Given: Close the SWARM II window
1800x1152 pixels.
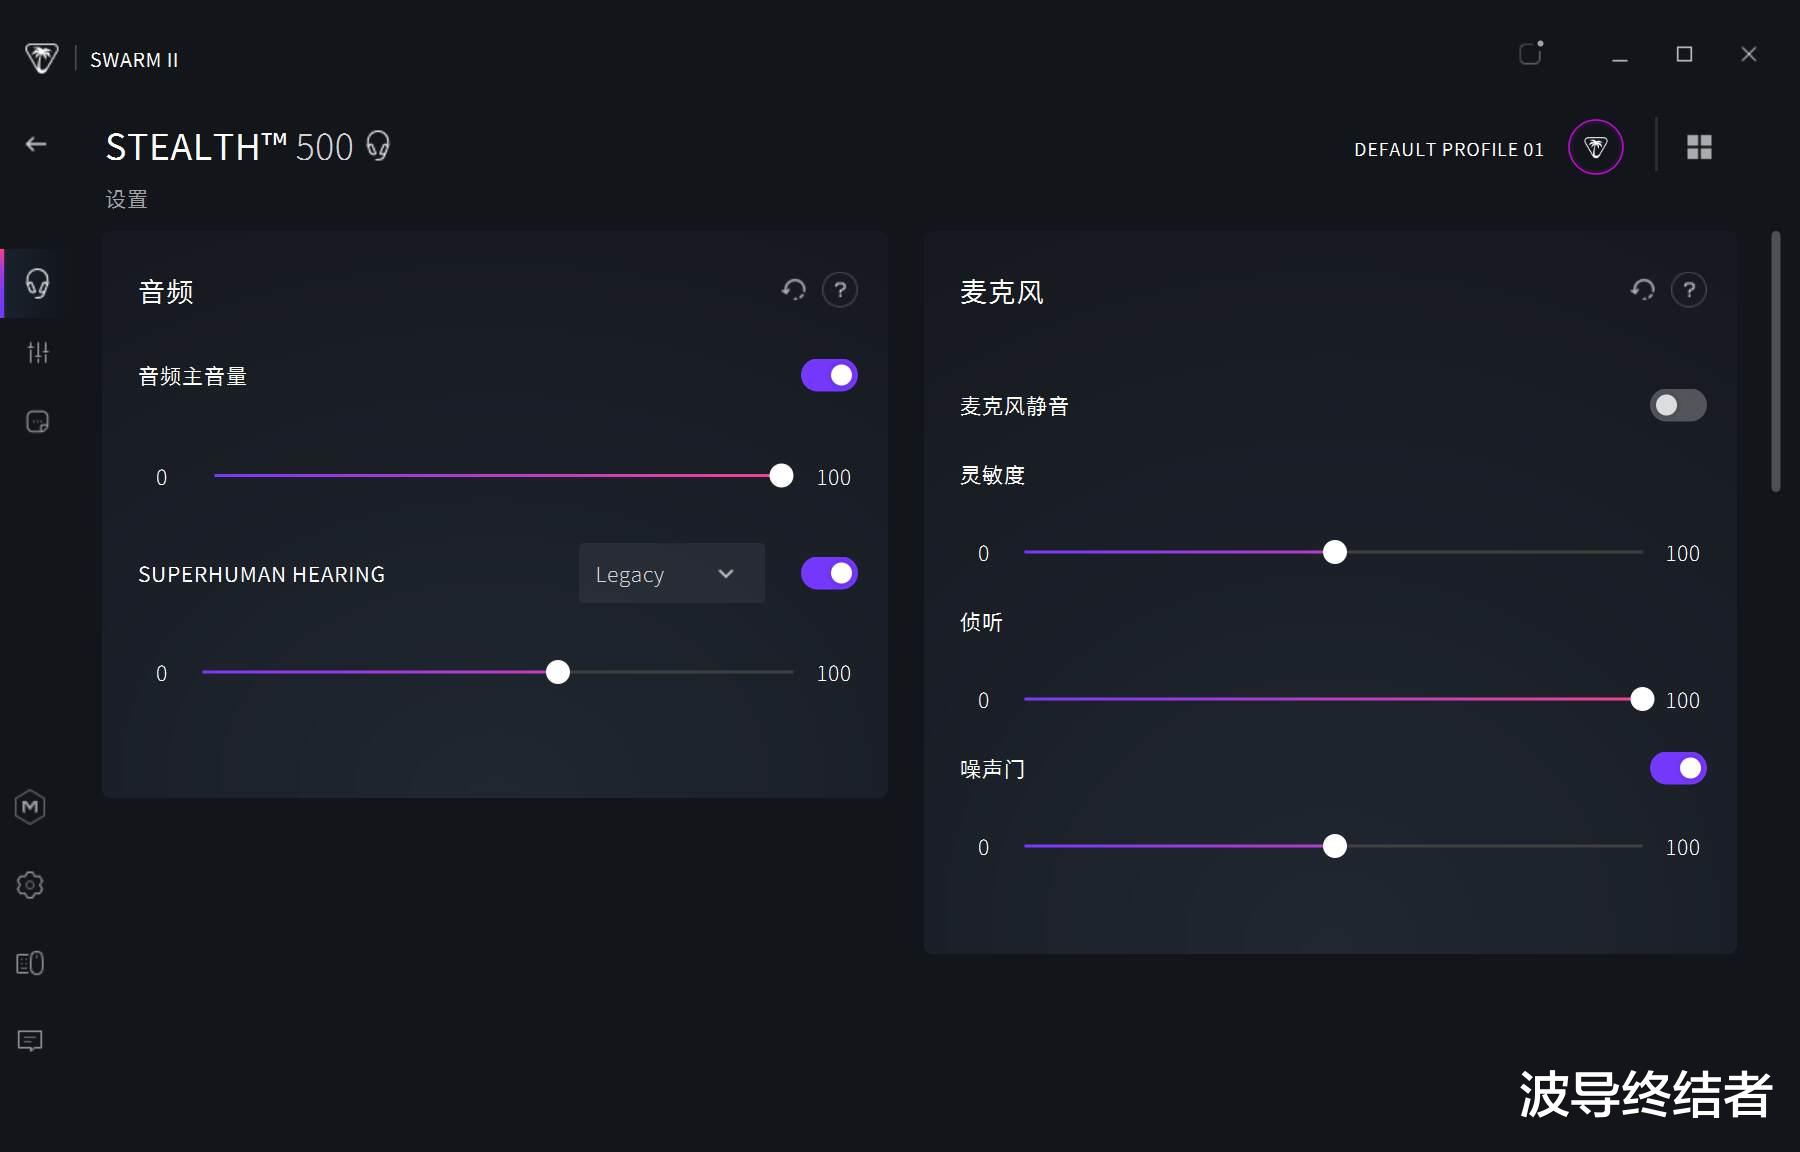Looking at the screenshot, I should click(x=1748, y=54).
